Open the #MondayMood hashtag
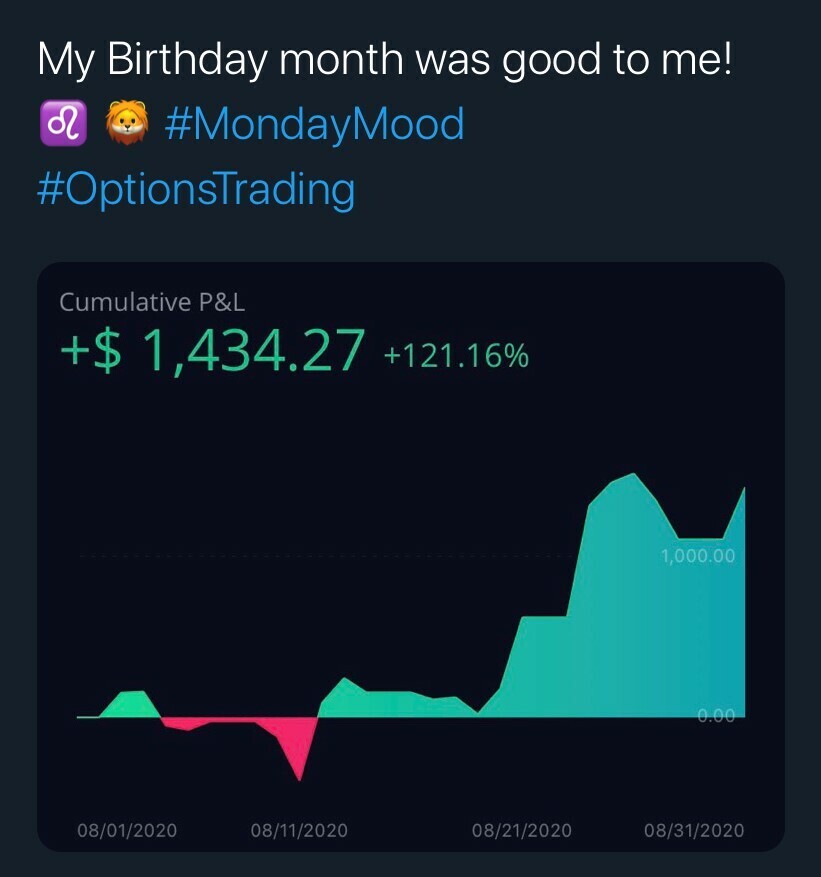The width and height of the screenshot is (821, 877). coord(311,125)
